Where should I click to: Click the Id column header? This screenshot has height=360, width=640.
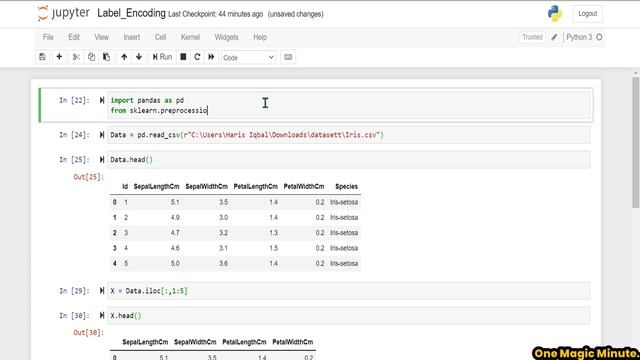125,187
